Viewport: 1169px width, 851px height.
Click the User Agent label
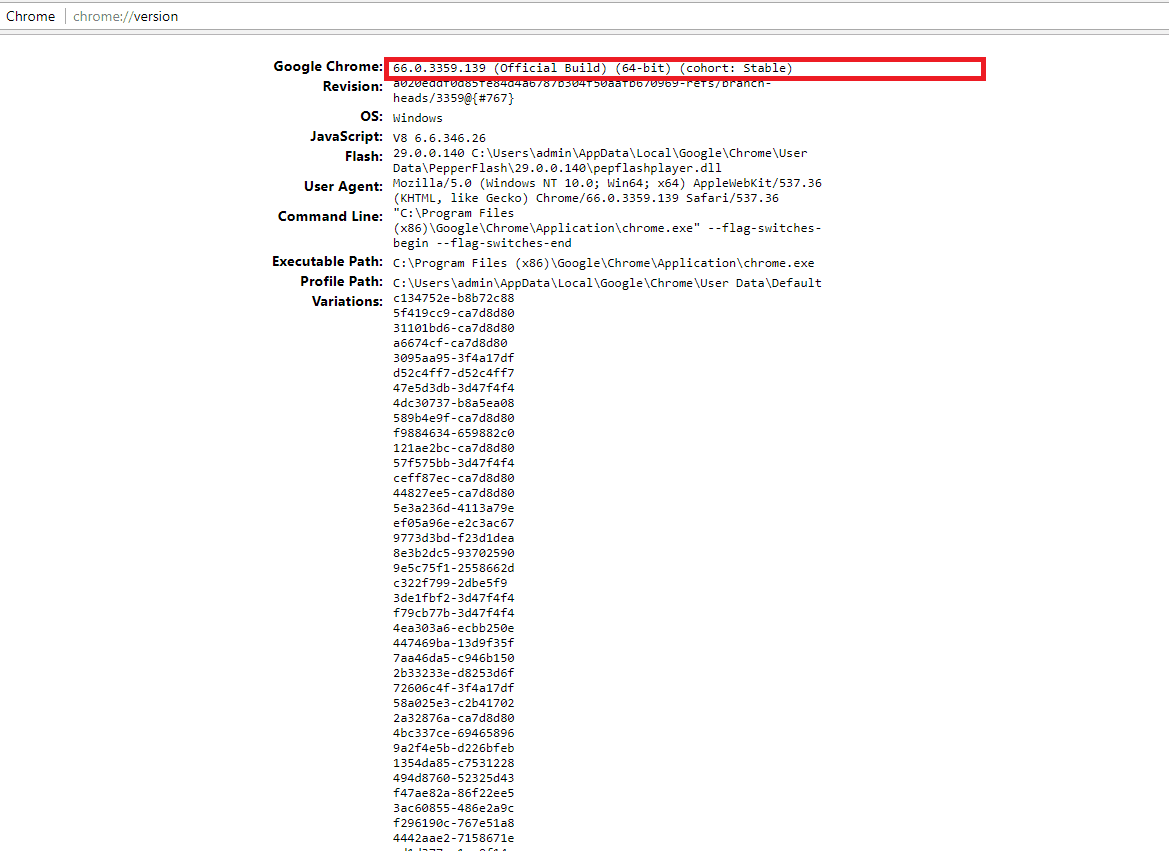(x=343, y=186)
